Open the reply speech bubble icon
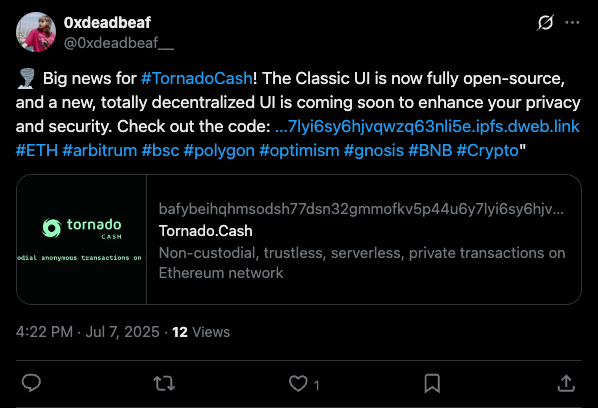This screenshot has width=598, height=408. [31, 383]
